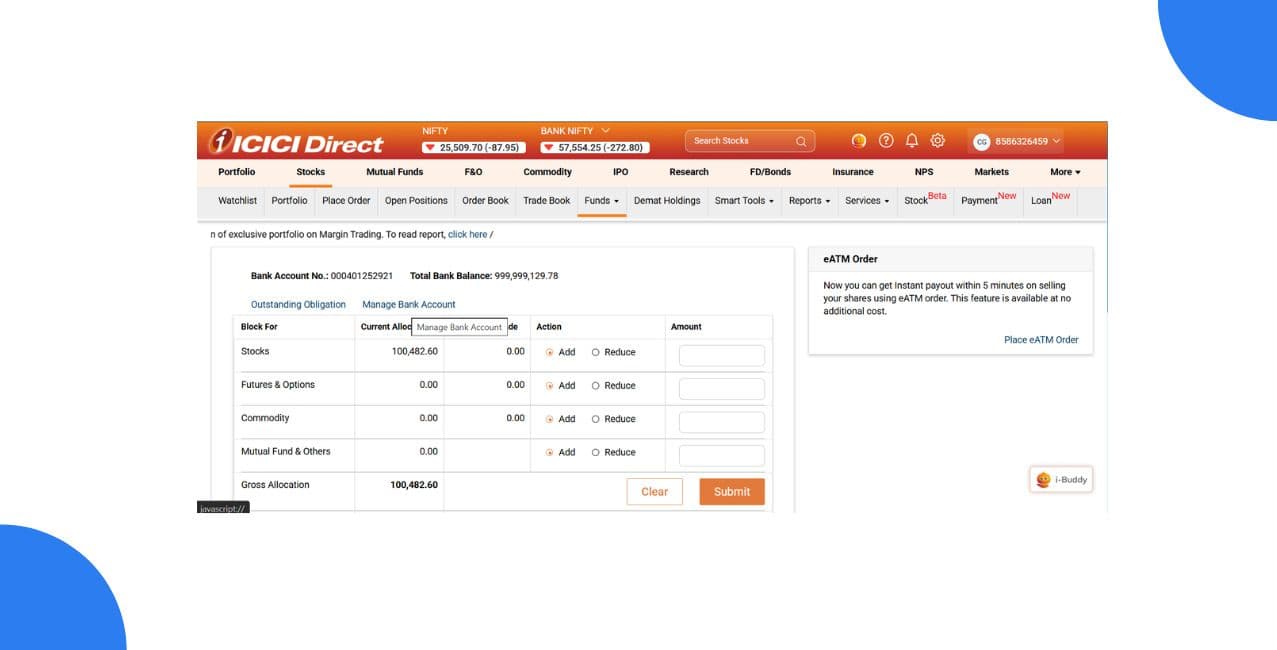Select Add radio for Futures & Options

(x=550, y=386)
